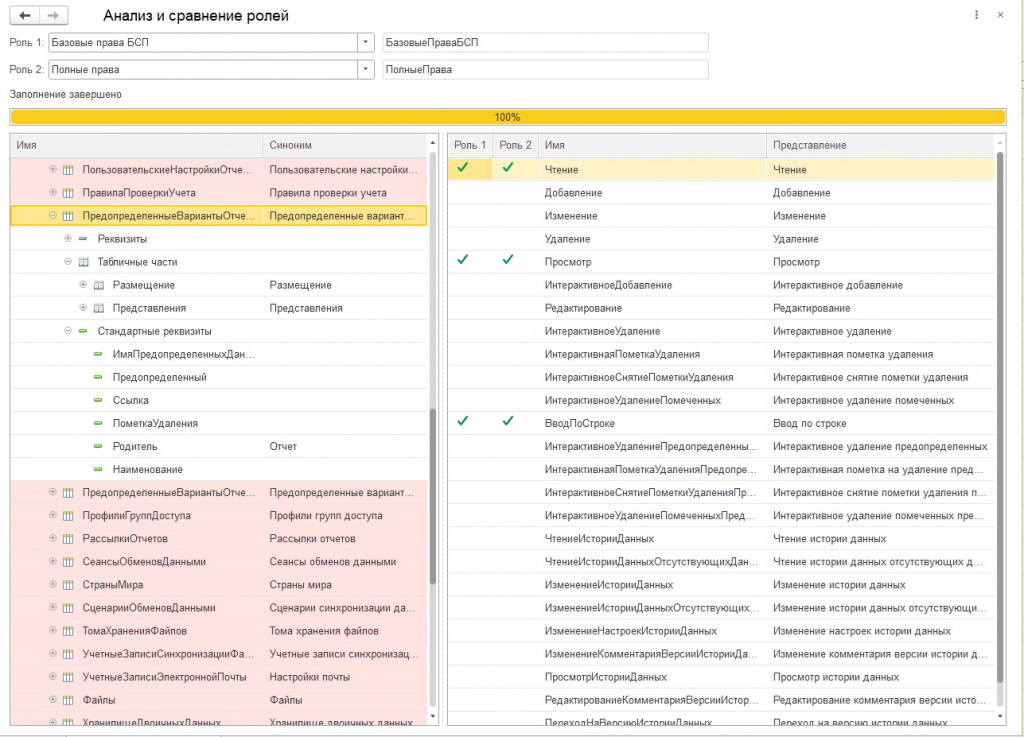Click Роль 1 cell in Добавление row
This screenshot has width=1024, height=737.
click(470, 193)
